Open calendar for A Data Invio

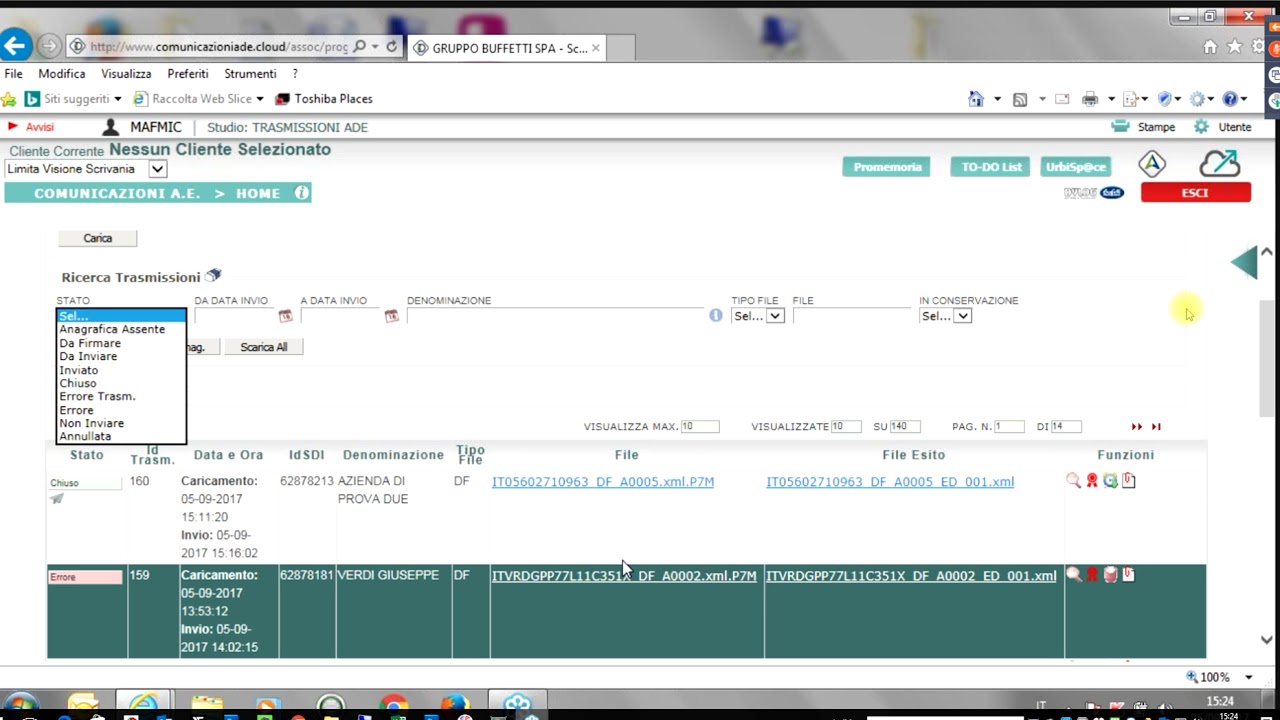coord(391,316)
